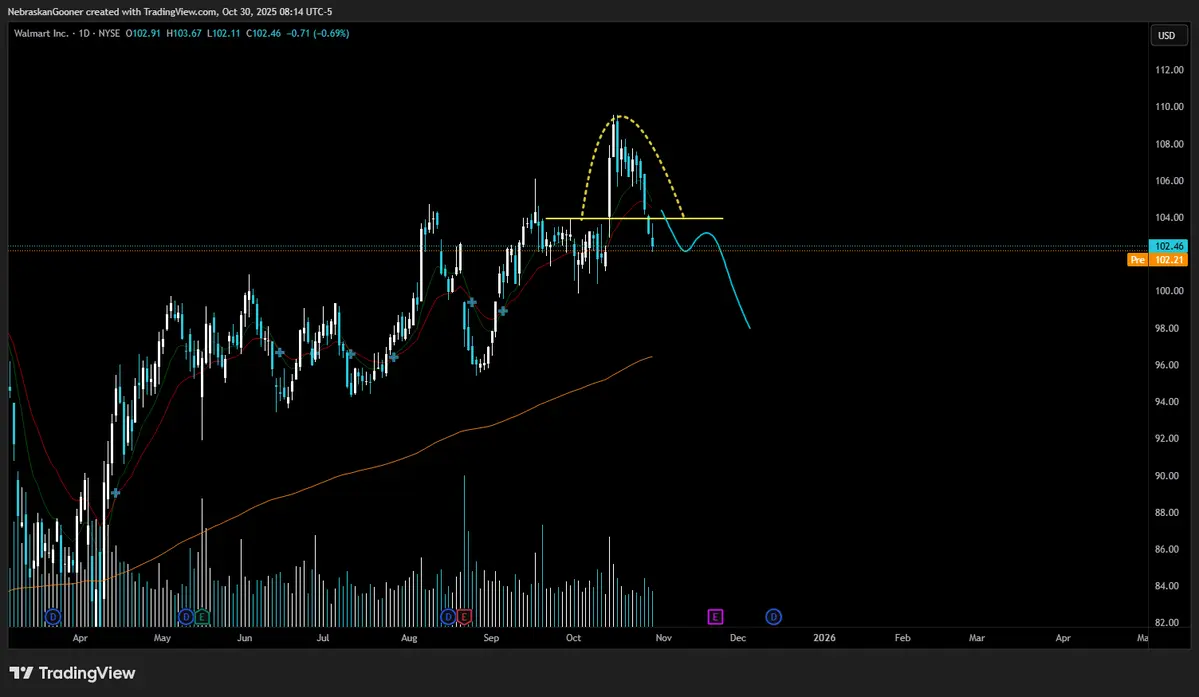Click the Mar label on time axis
The height and width of the screenshot is (697, 1199).
[976, 637]
